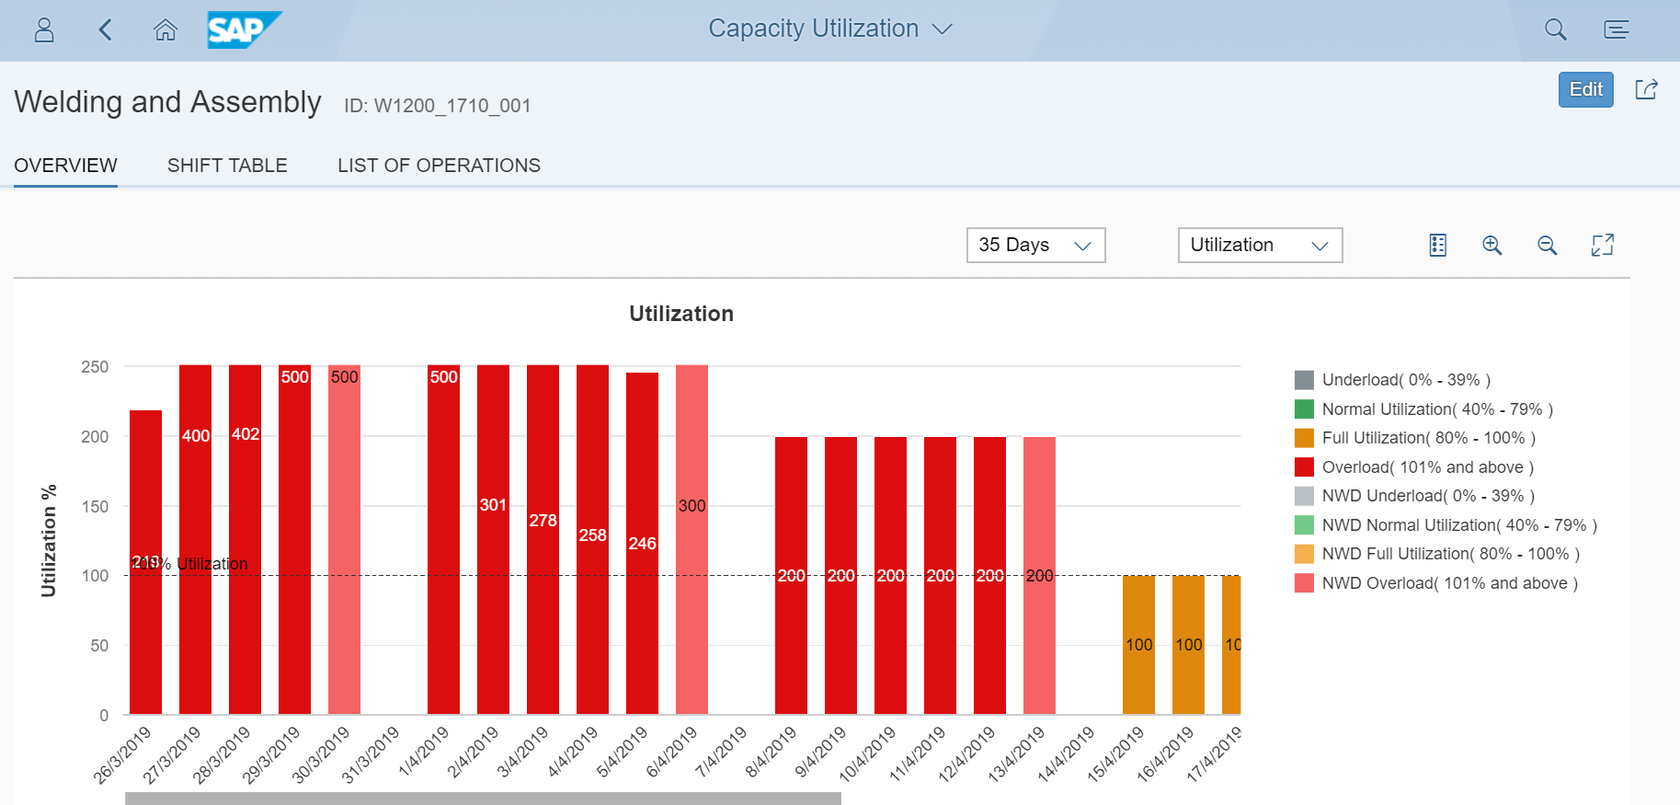Click the 7/4/2019 axis date label
Image resolution: width=1680 pixels, height=805 pixels.
[721, 751]
